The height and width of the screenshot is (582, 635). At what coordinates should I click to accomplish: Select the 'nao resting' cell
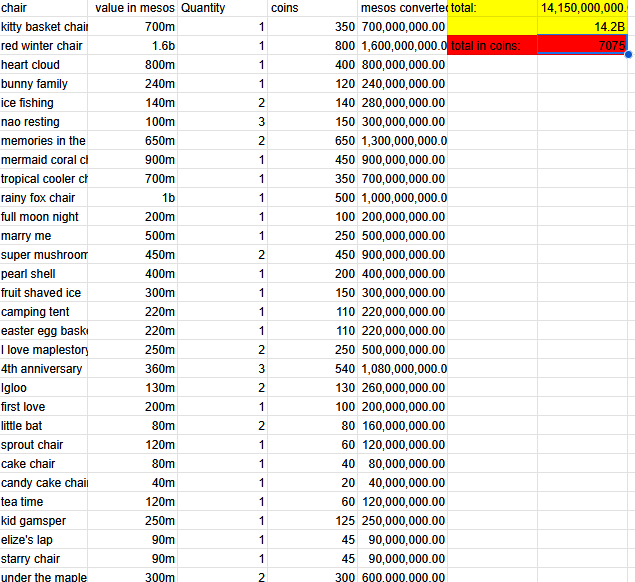tap(44, 122)
